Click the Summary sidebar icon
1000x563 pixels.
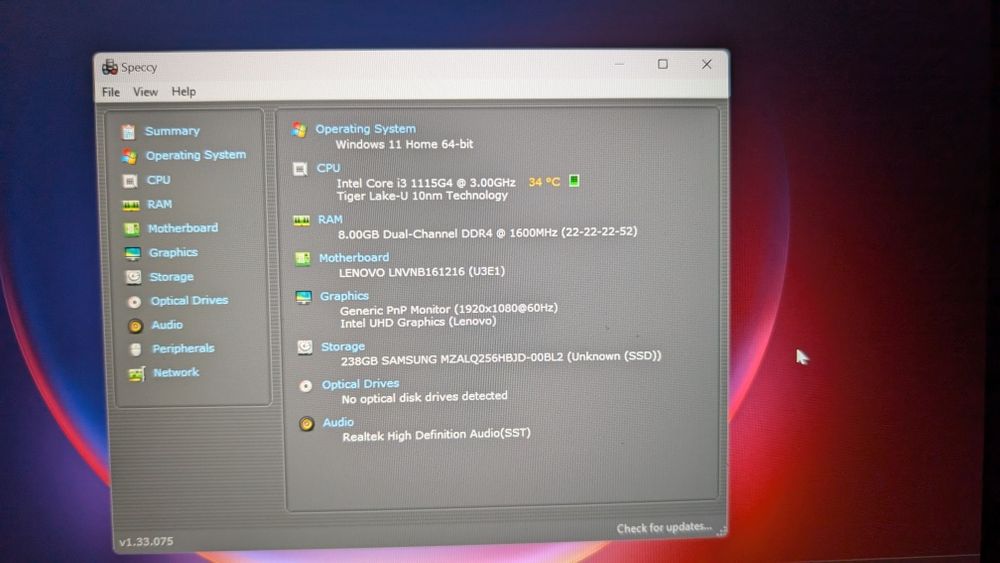(x=129, y=131)
